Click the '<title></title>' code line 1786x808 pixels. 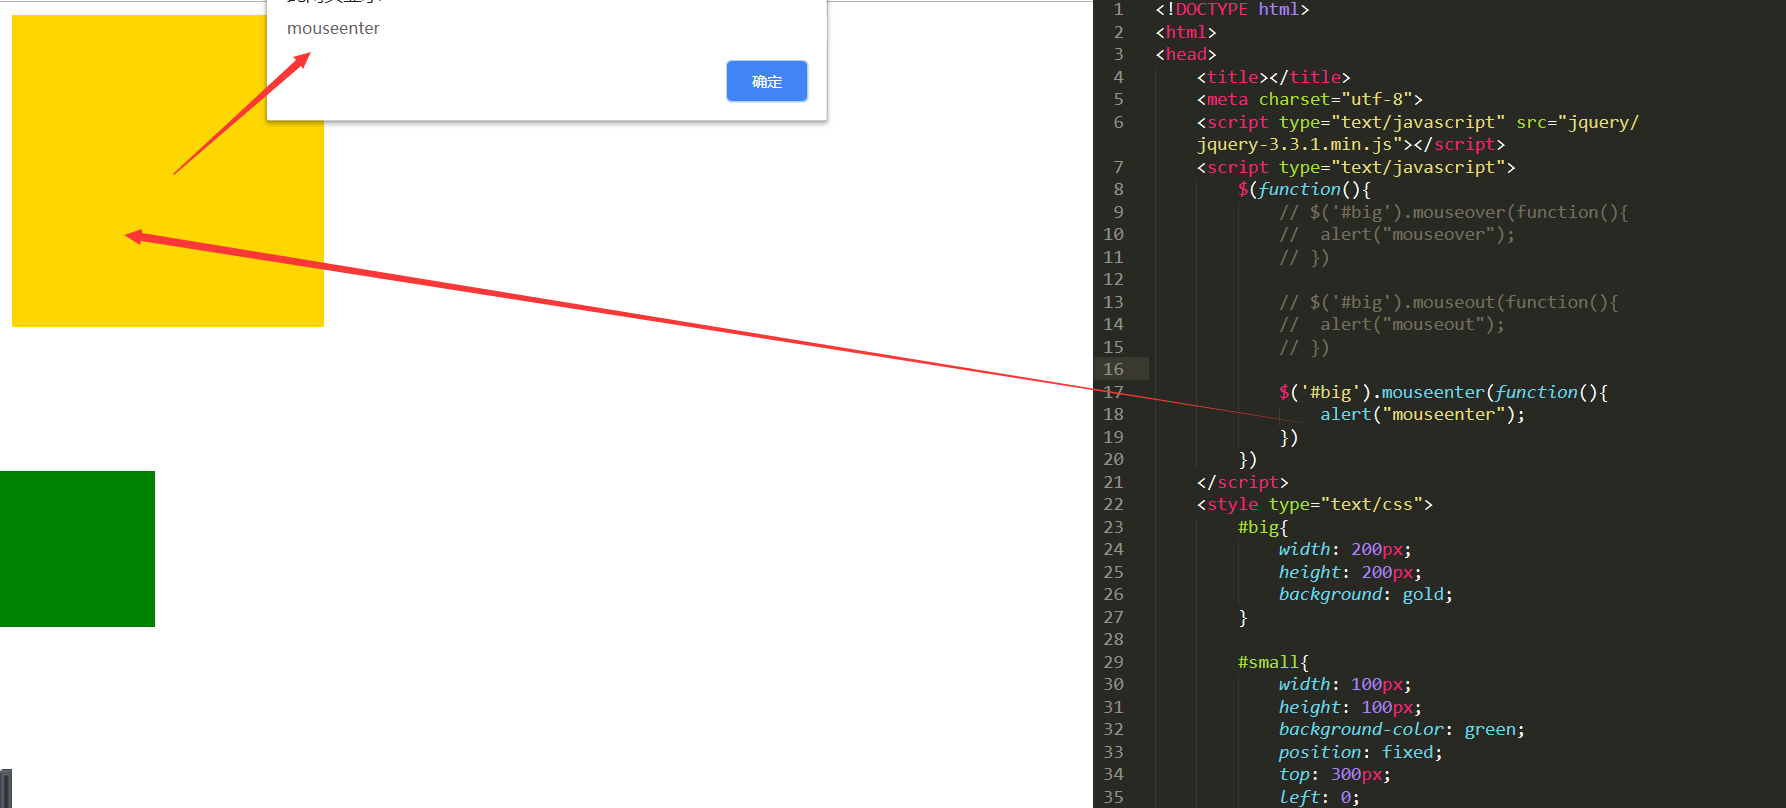[1273, 77]
